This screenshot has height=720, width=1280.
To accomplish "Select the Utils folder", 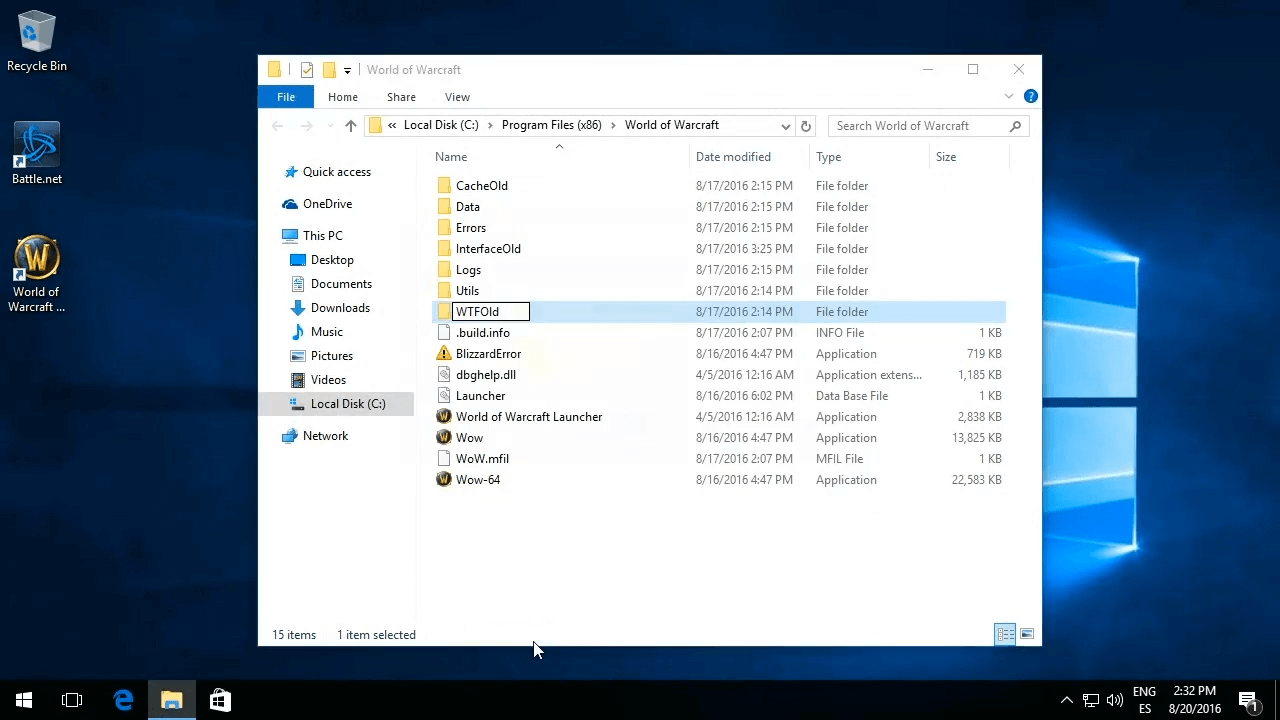I will (x=467, y=291).
